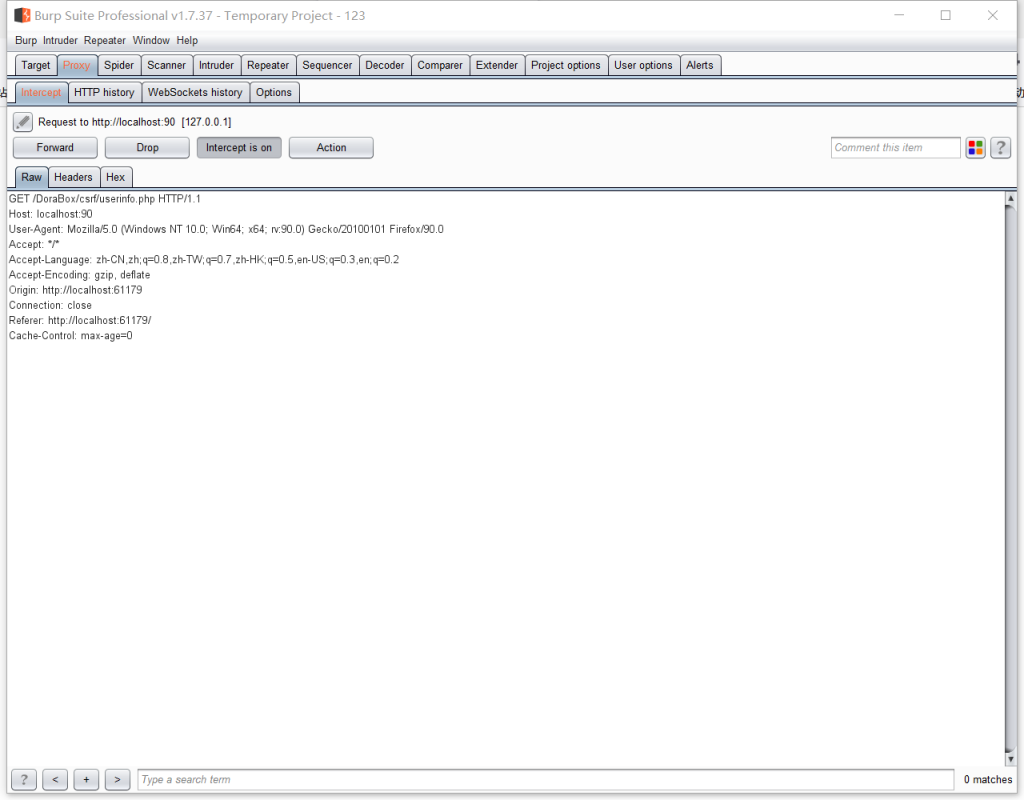Click the Referer header line
The image size is (1024, 800).
pyautogui.click(x=80, y=321)
